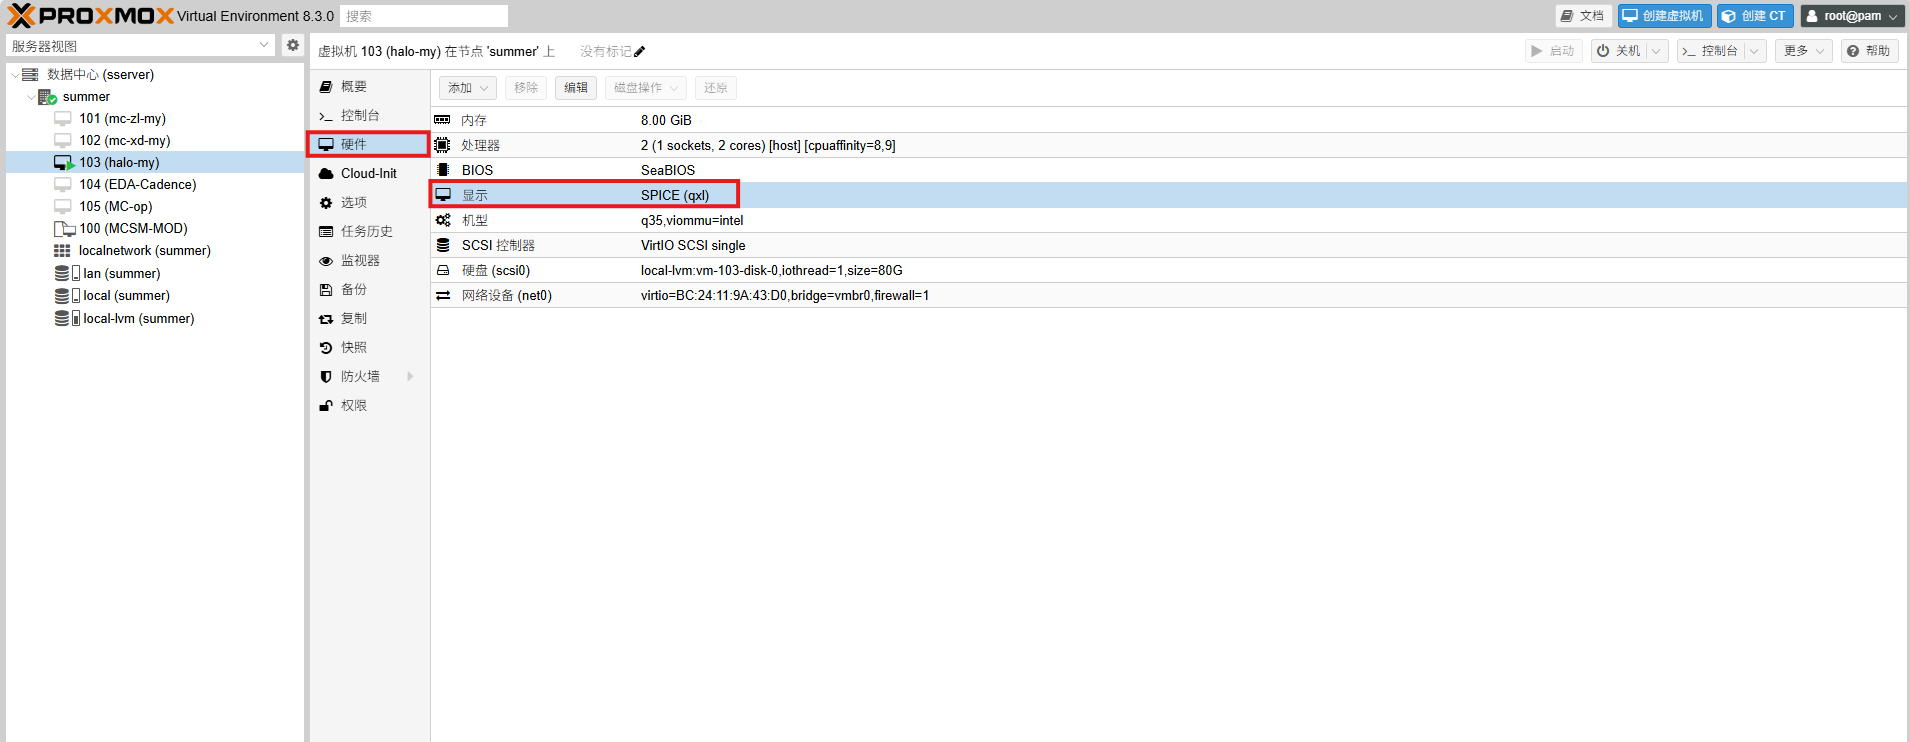This screenshot has height=742, width=1910.
Task: Open the root@pam user menu
Action: click(1852, 16)
